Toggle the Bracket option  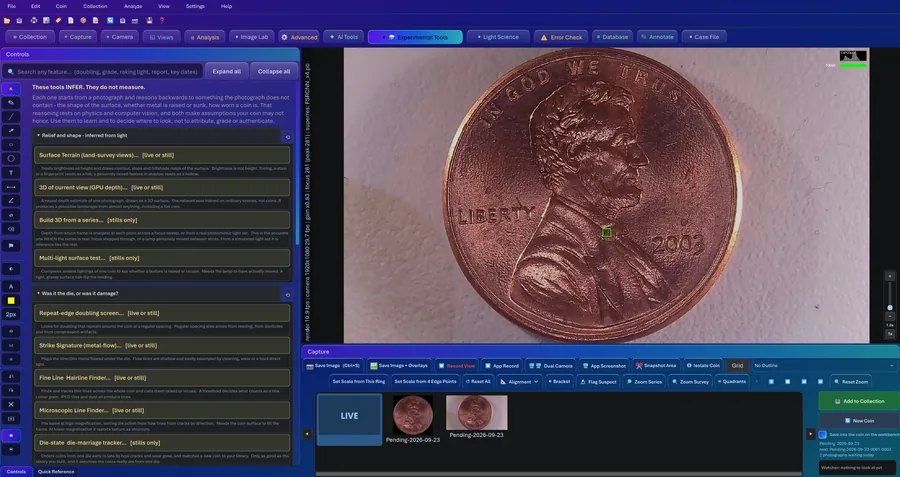[x=558, y=382]
